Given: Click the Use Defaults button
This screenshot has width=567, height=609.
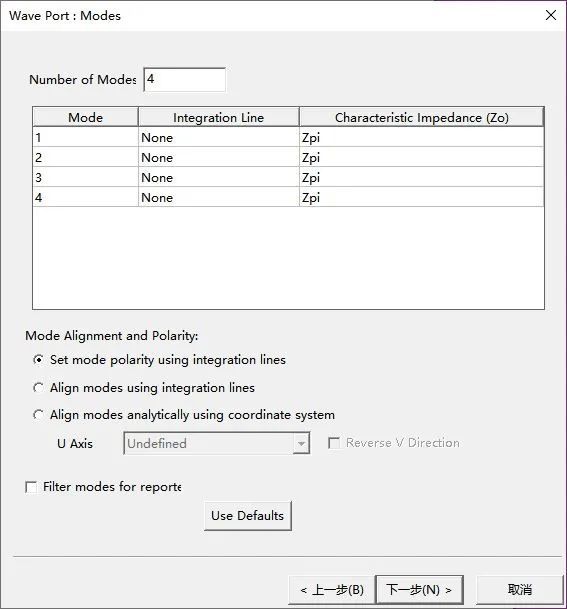Looking at the screenshot, I should 248,516.
